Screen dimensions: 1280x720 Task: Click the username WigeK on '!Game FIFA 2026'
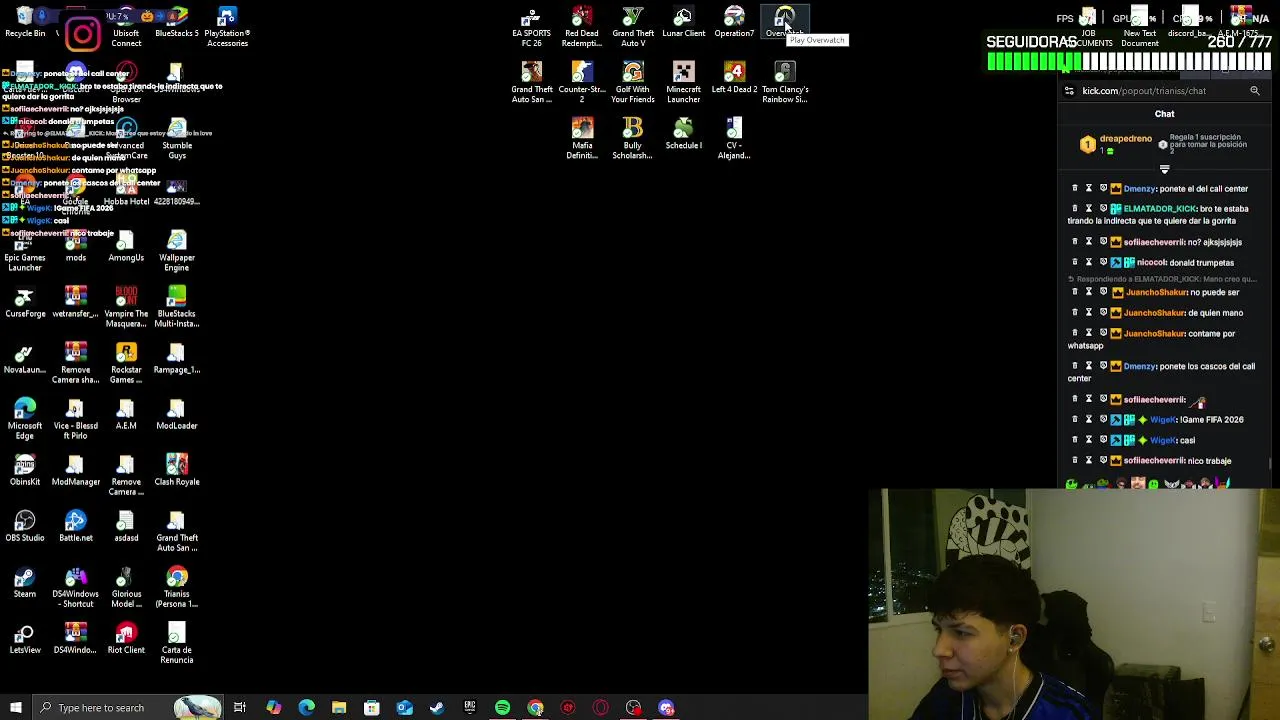pos(1163,420)
